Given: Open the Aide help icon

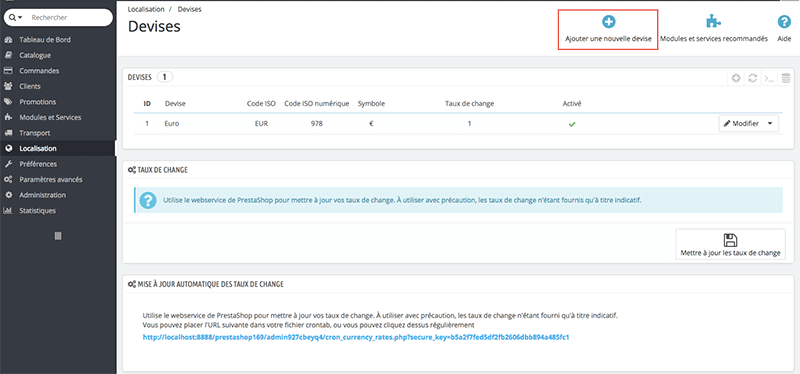Looking at the screenshot, I should pyautogui.click(x=784, y=21).
